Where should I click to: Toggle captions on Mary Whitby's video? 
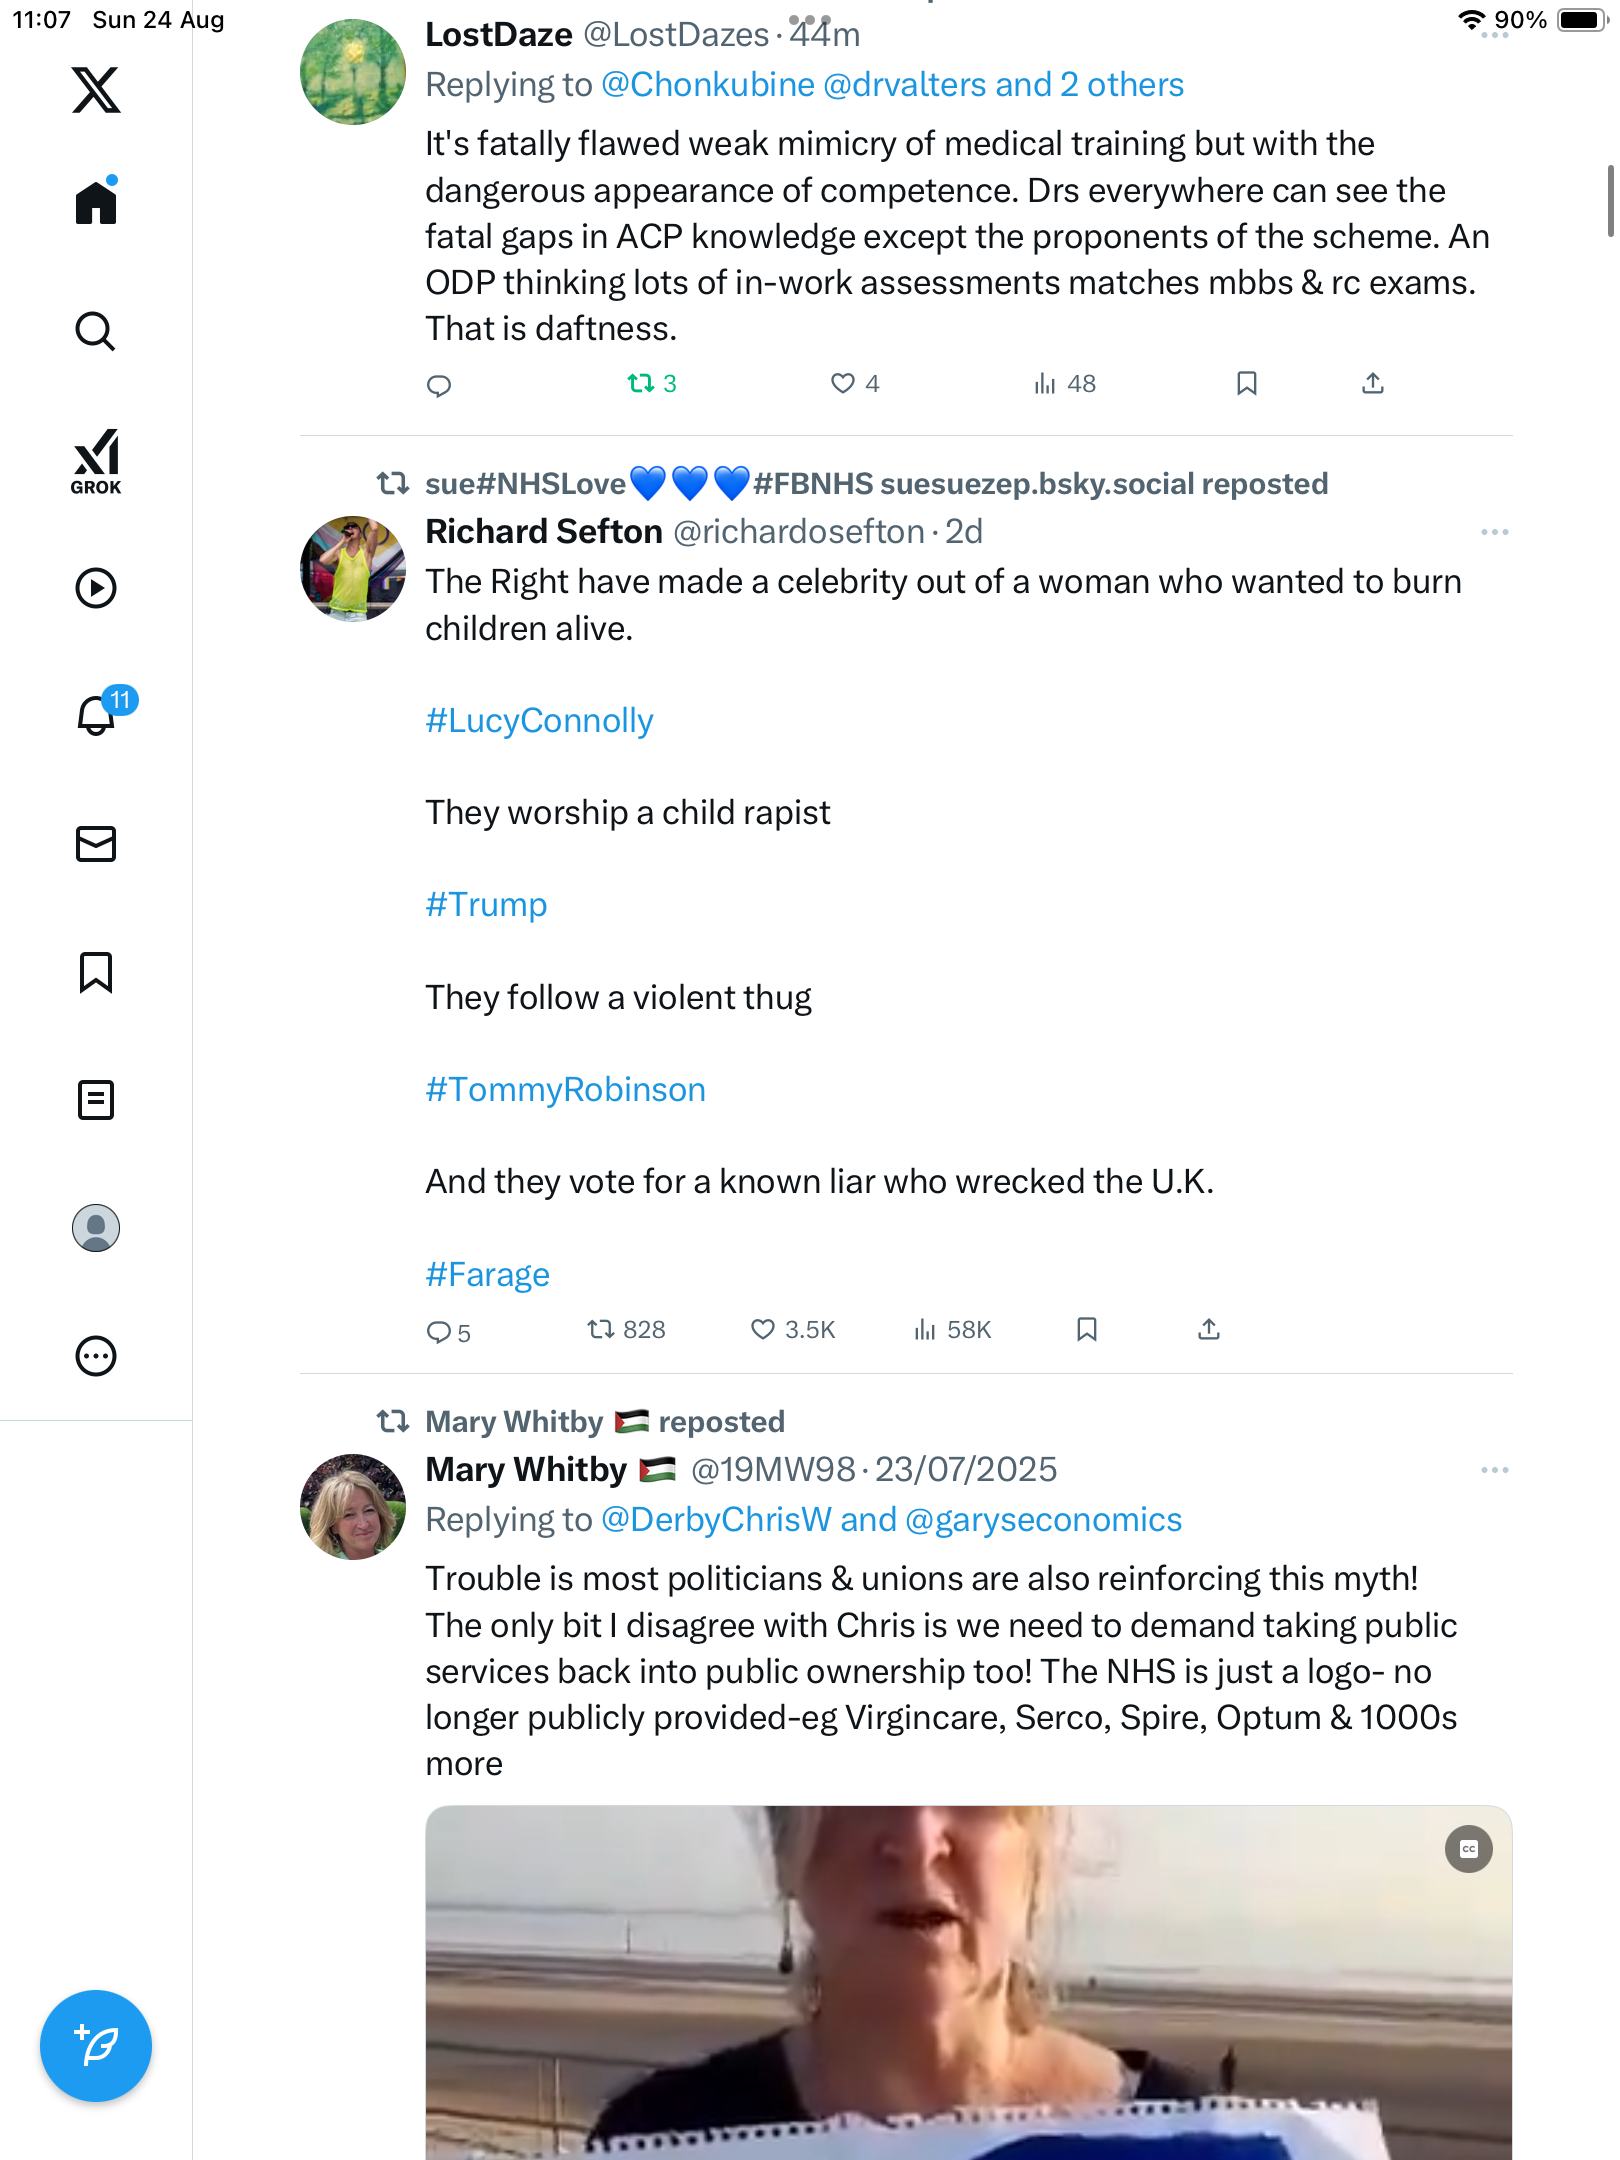click(1468, 1849)
